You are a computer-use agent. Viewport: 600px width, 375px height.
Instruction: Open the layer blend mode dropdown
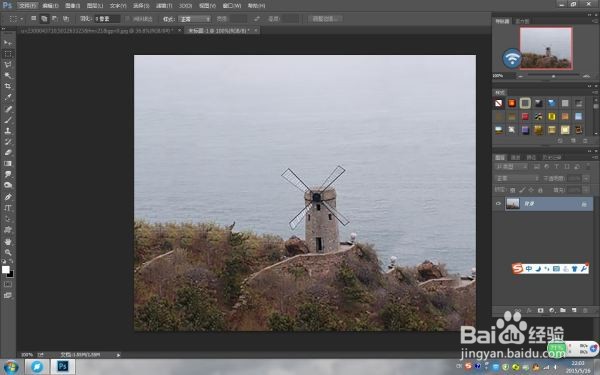coord(517,178)
